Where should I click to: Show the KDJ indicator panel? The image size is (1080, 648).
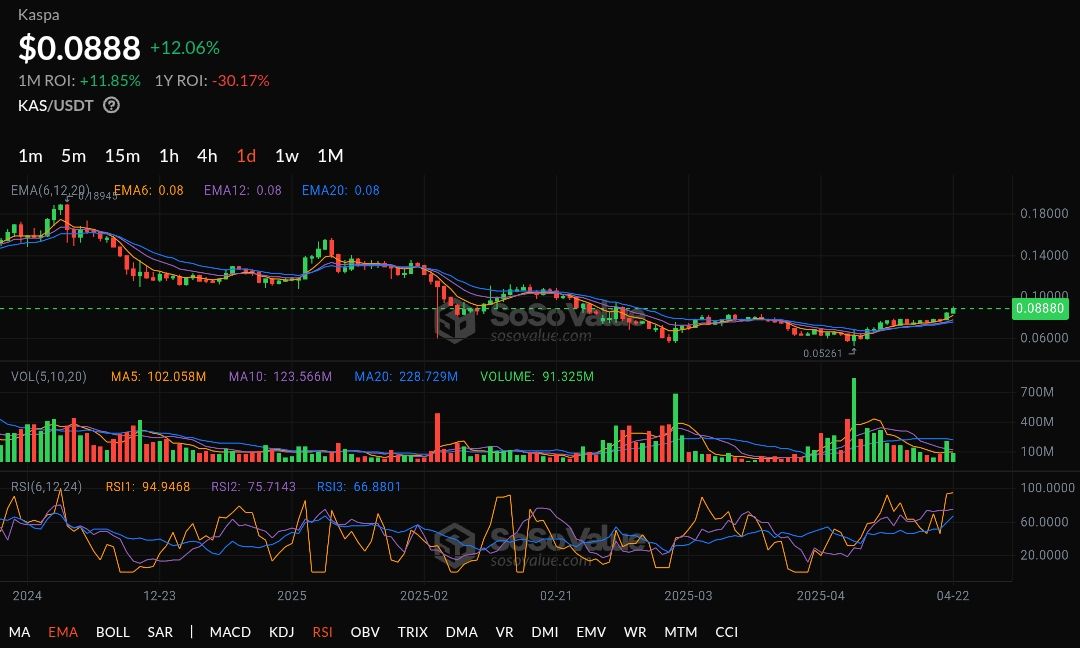(x=282, y=632)
